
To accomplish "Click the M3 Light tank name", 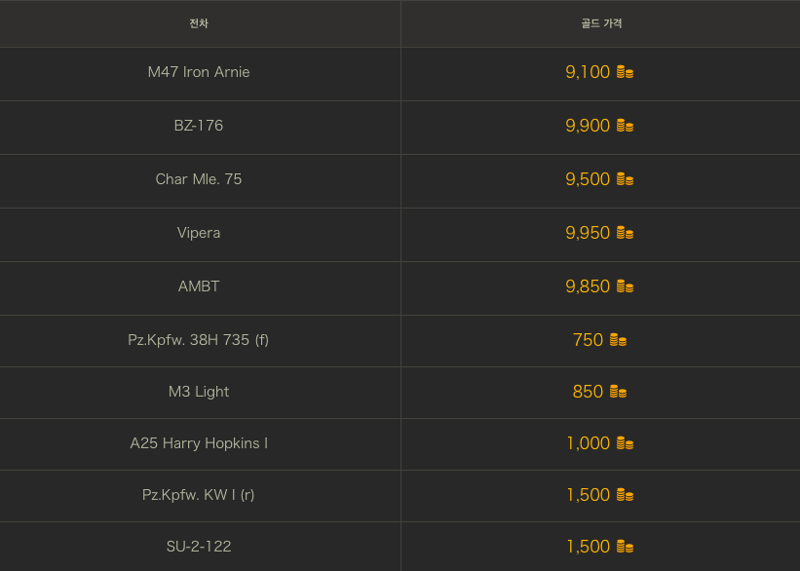I will click(198, 391).
